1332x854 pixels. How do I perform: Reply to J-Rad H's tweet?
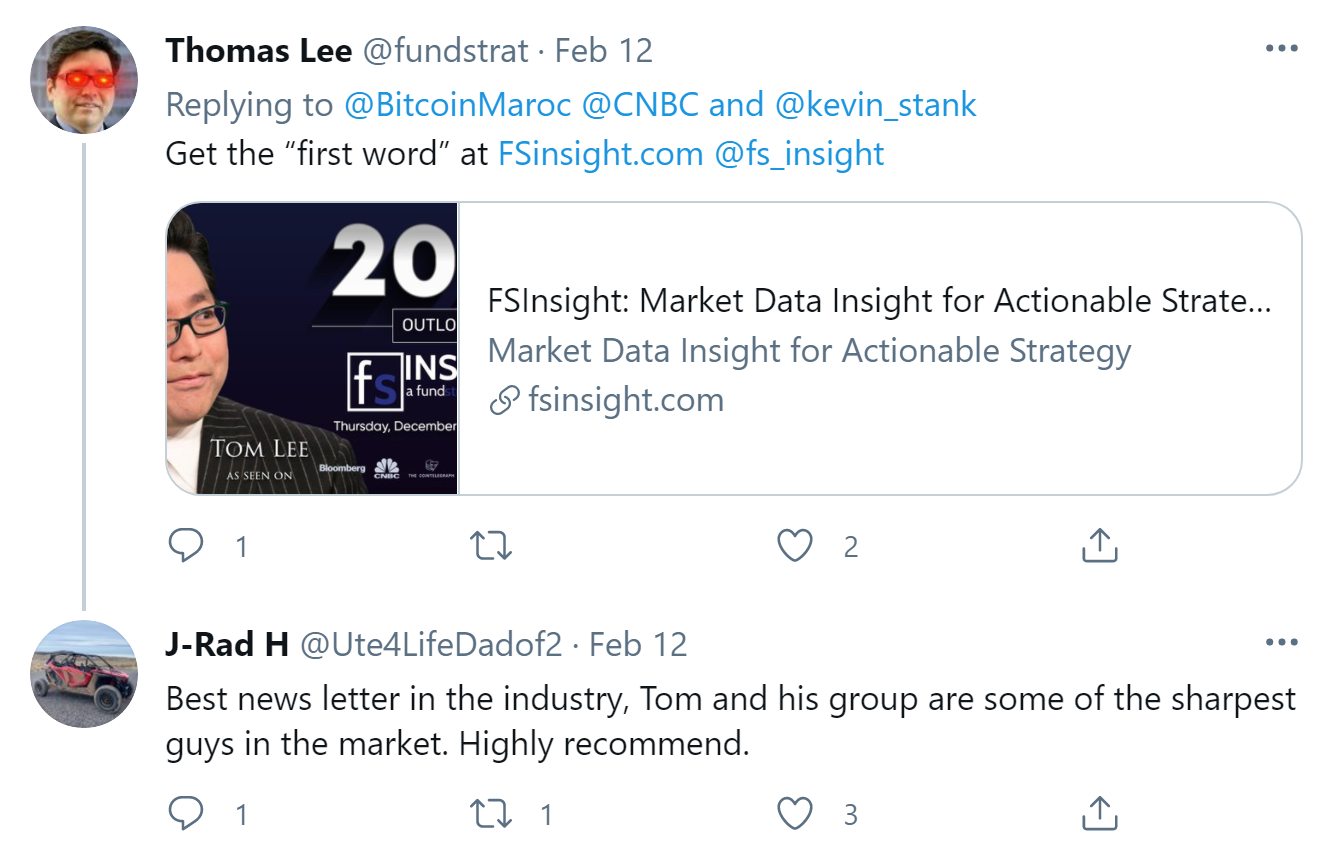click(186, 814)
